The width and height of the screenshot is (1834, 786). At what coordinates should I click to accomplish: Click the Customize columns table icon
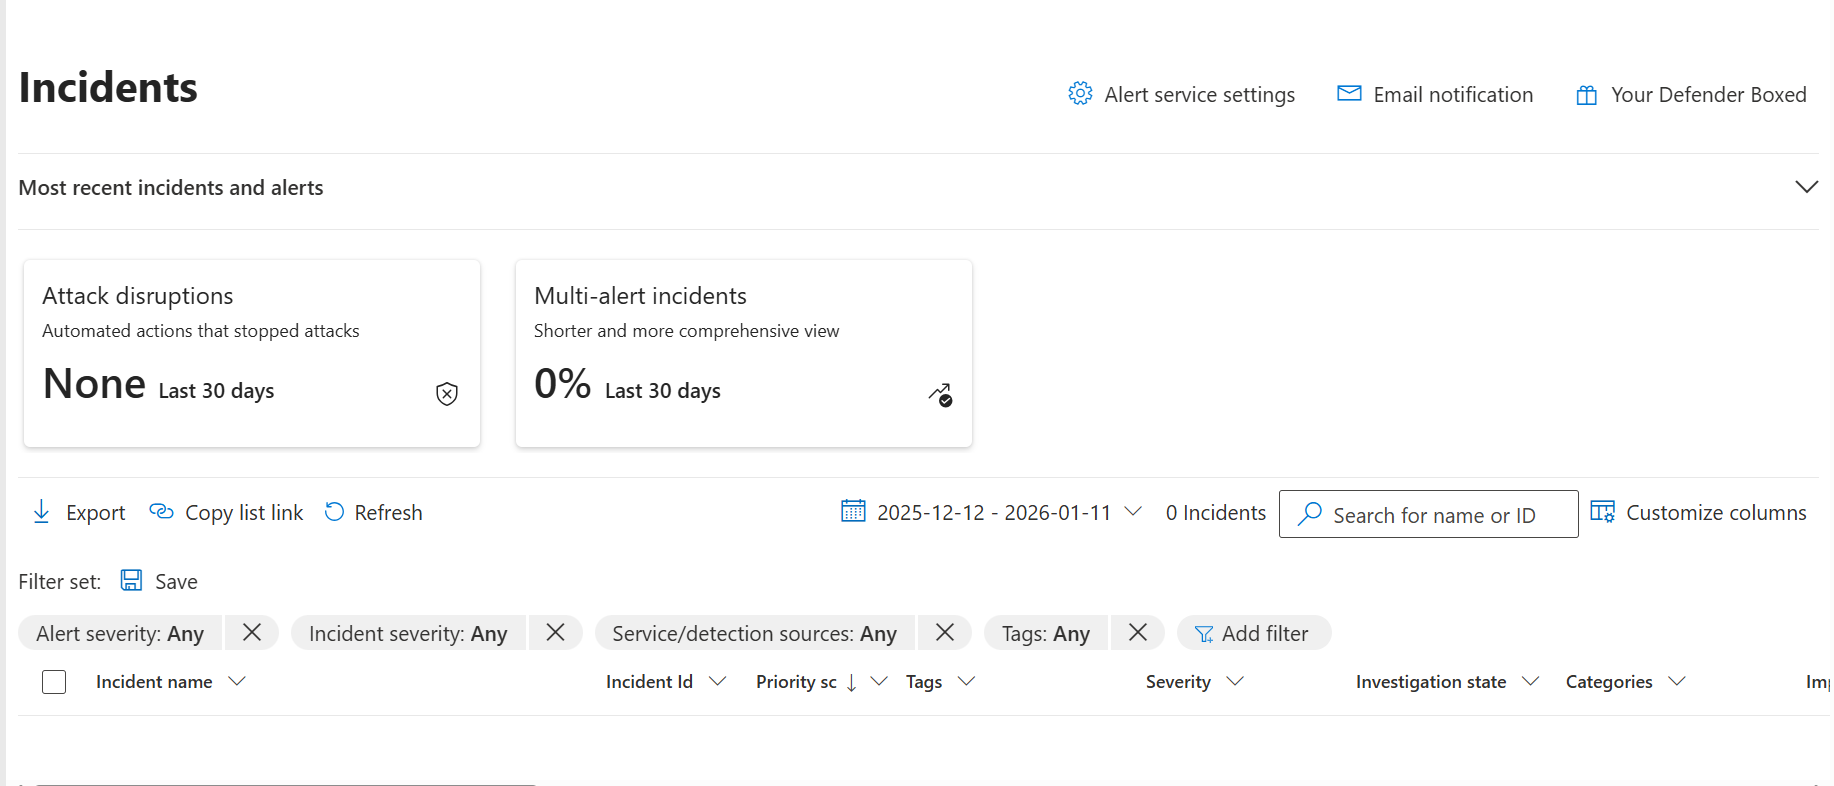click(x=1603, y=512)
